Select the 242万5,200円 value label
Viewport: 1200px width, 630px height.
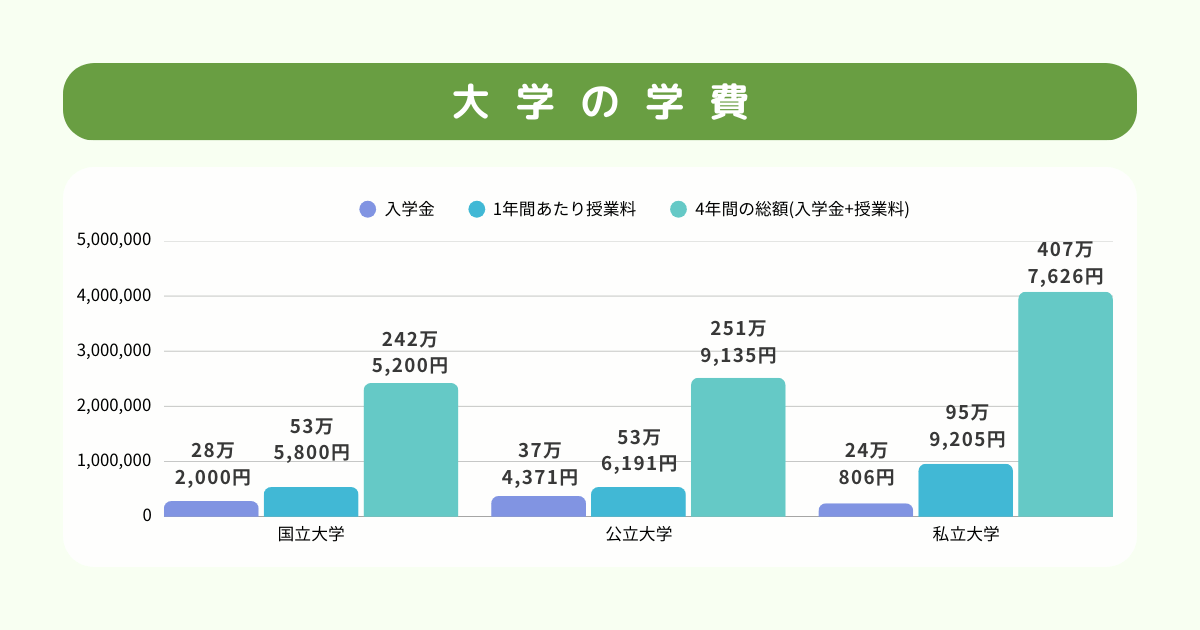(x=411, y=352)
